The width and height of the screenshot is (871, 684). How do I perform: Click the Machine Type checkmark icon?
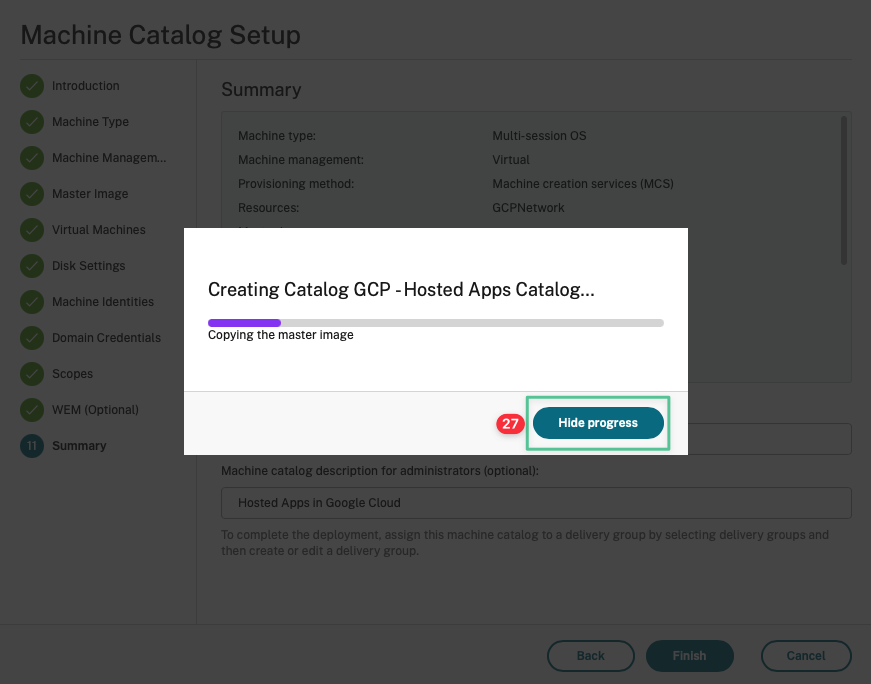[32, 122]
